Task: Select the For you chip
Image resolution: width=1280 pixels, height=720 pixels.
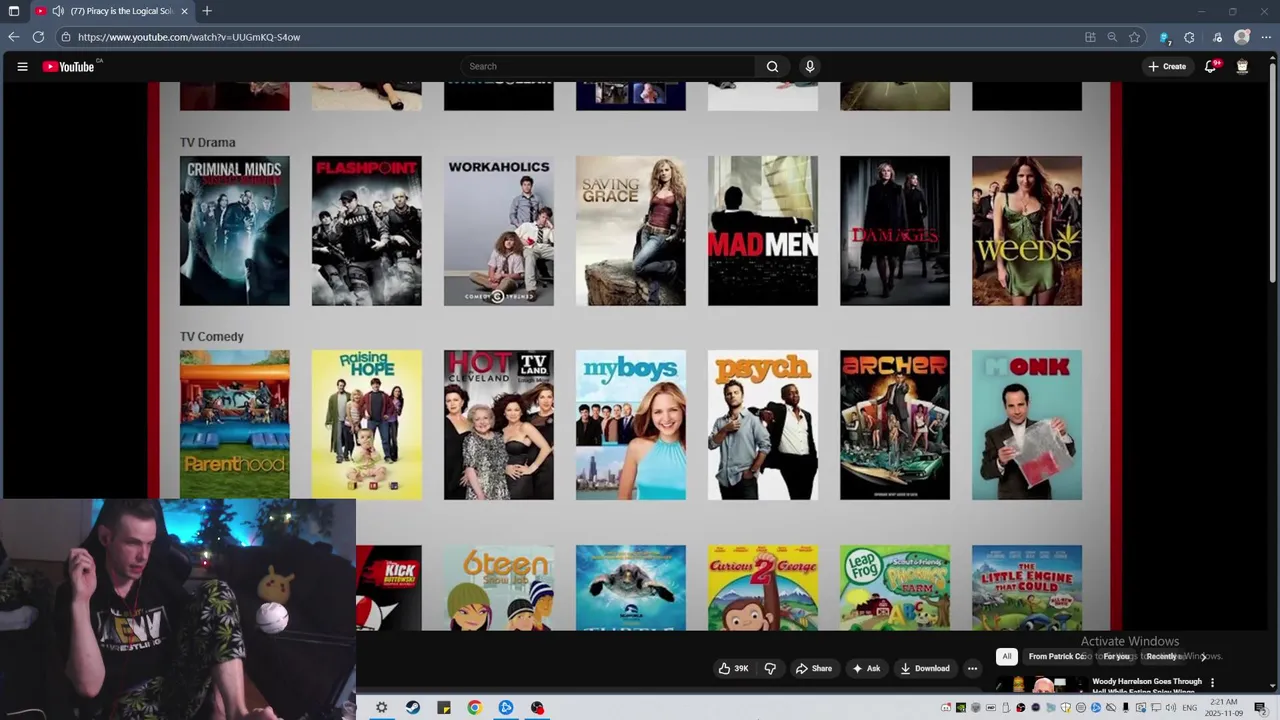Action: pos(1116,656)
